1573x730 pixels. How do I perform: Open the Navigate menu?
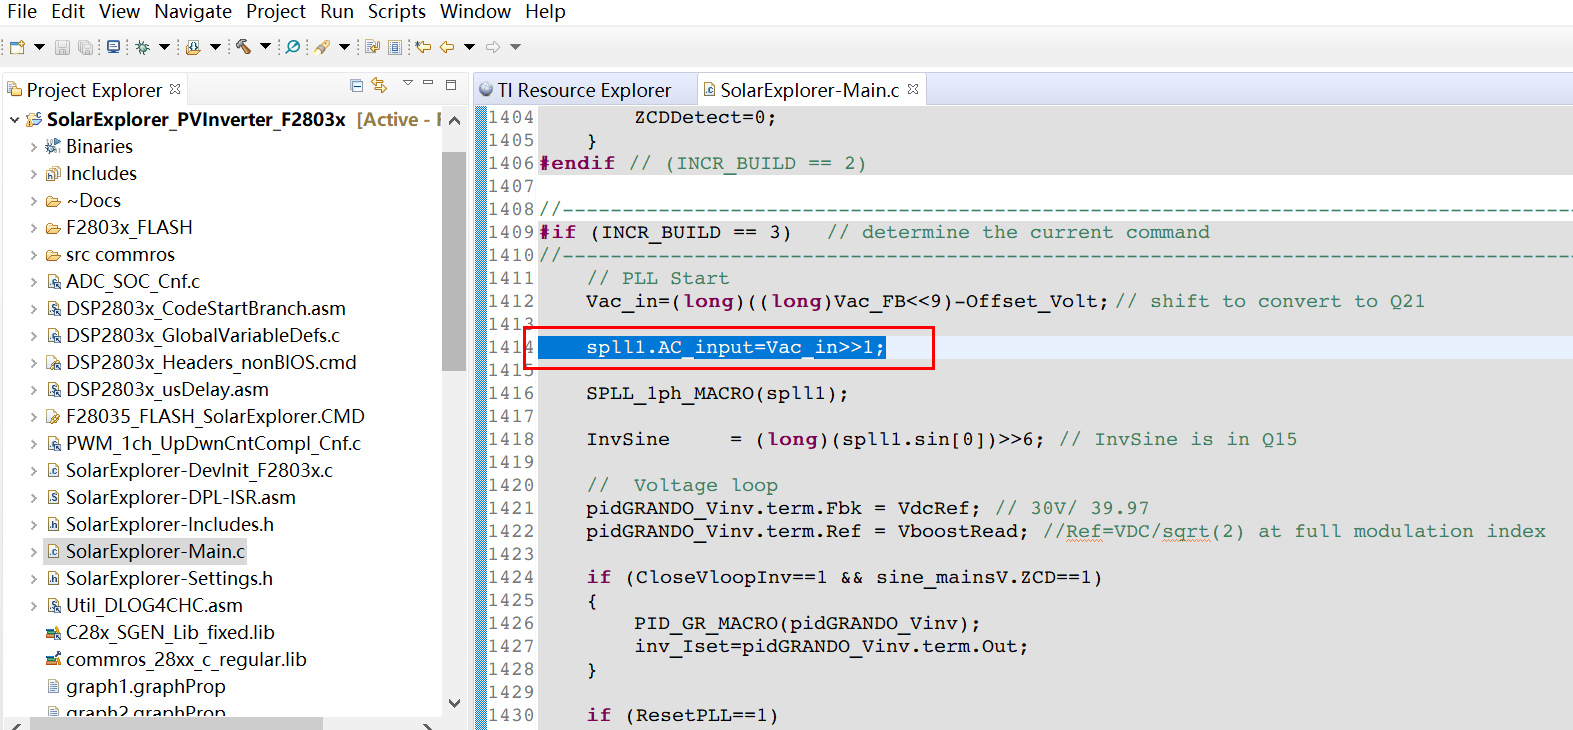point(193,12)
